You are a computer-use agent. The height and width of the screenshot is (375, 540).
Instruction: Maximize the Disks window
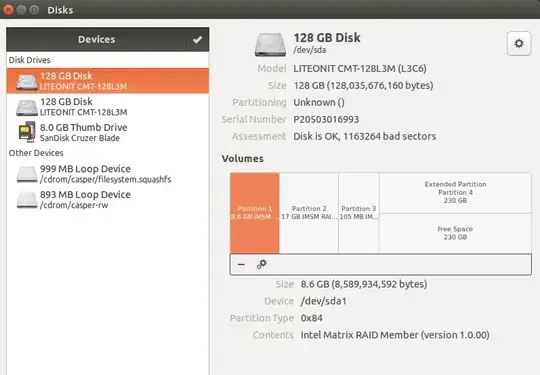pos(34,10)
